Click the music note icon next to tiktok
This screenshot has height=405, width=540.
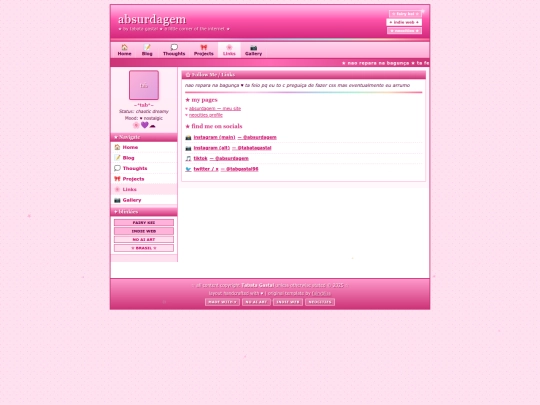click(188, 158)
